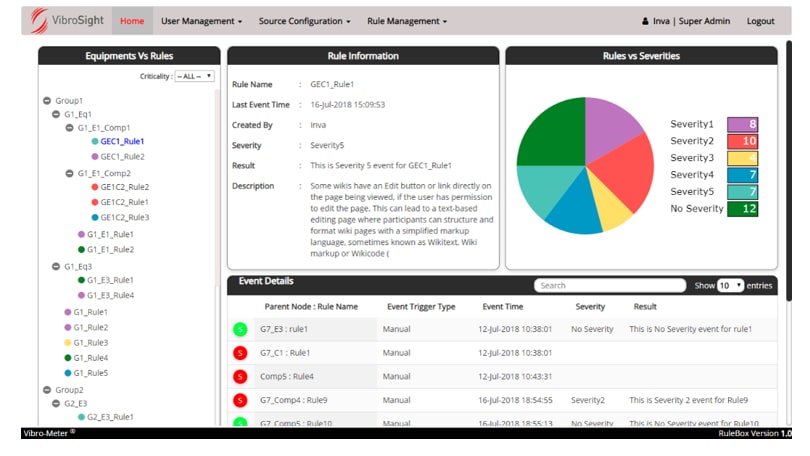Open the Rule Management menu
The width and height of the screenshot is (810, 456).
click(406, 21)
